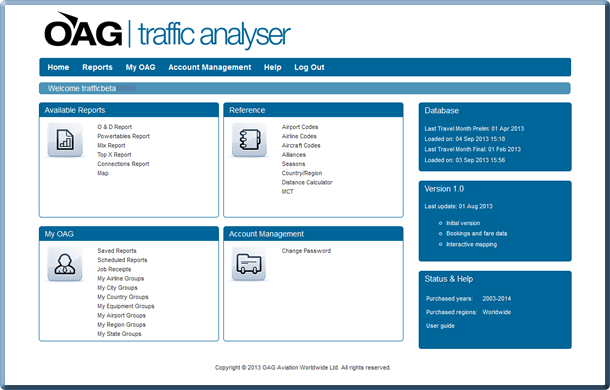Open Job Receipts link

pyautogui.click(x=114, y=269)
